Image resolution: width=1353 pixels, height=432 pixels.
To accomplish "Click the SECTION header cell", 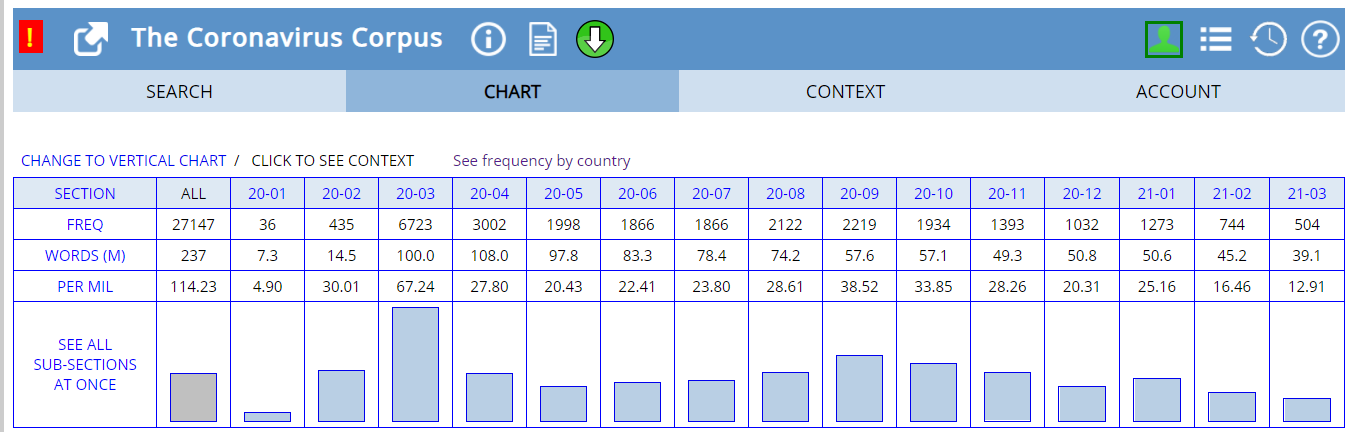I will 85,194.
